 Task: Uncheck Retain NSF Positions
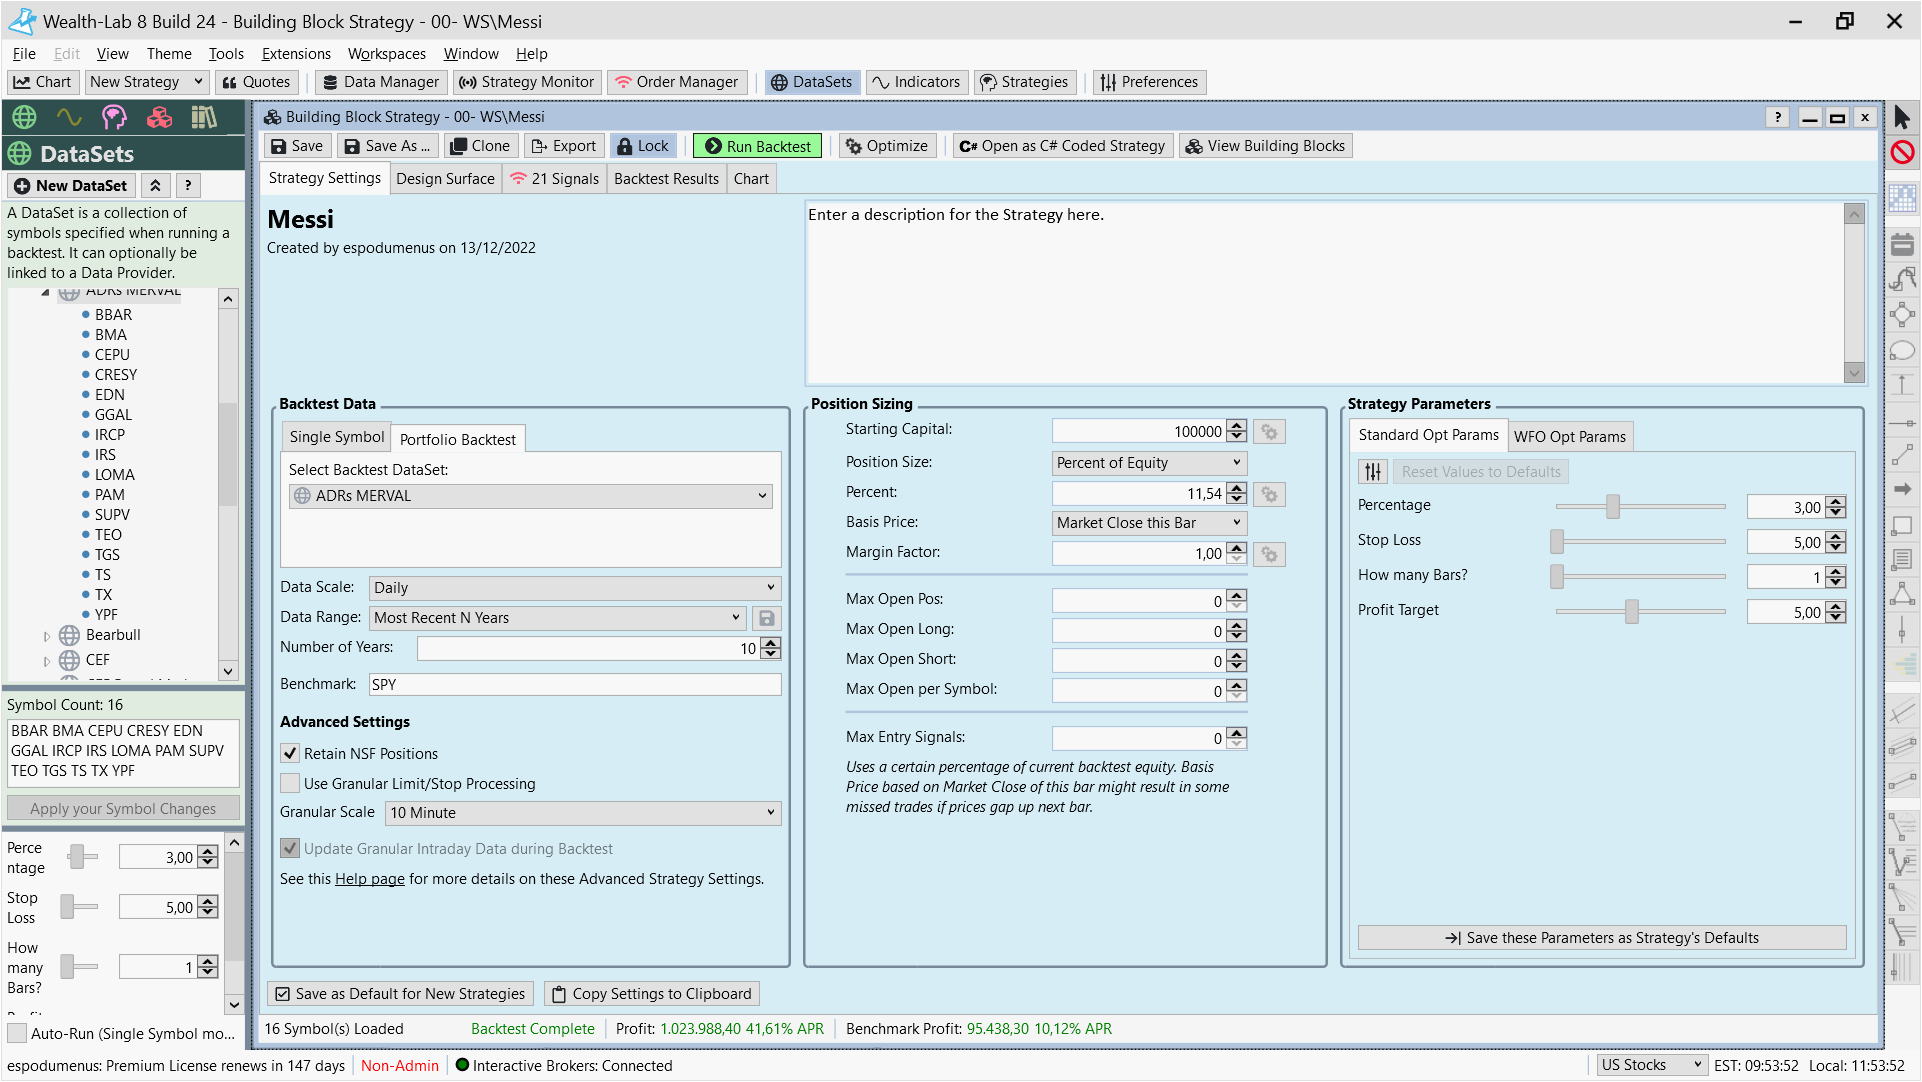[x=291, y=754]
